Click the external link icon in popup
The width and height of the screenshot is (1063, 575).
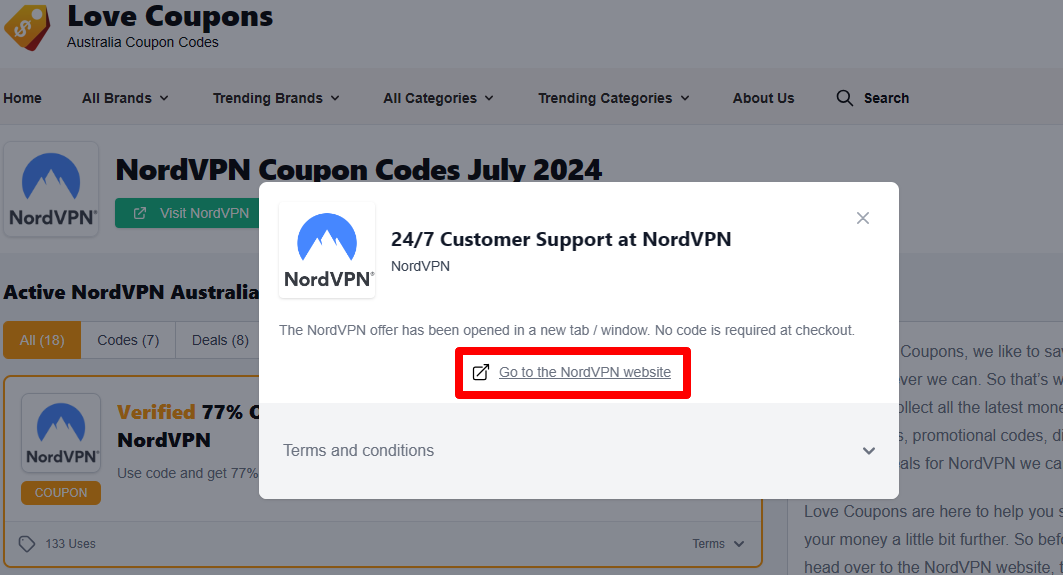pos(480,372)
